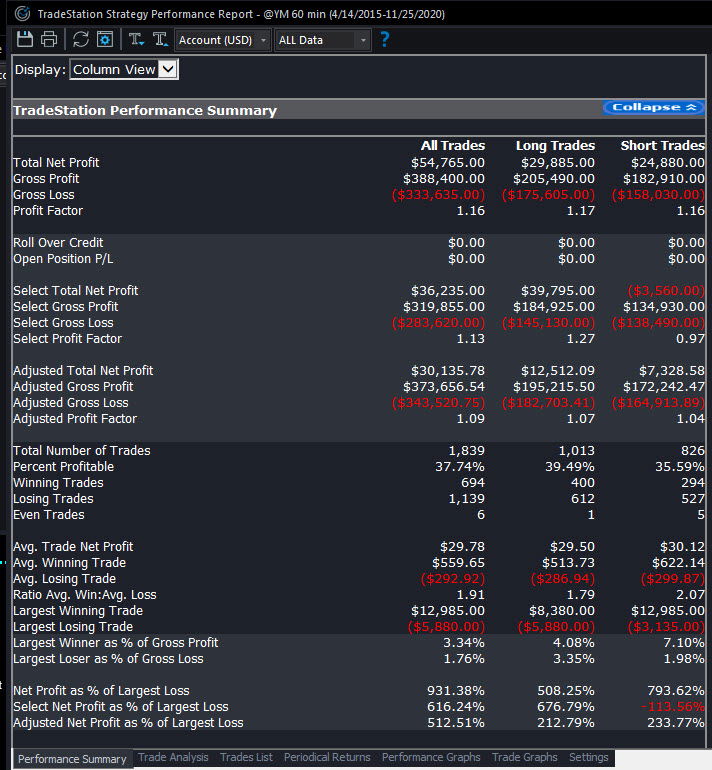Click the Gross Profit row label
Viewport: 712px width, 770px height.
(x=46, y=178)
